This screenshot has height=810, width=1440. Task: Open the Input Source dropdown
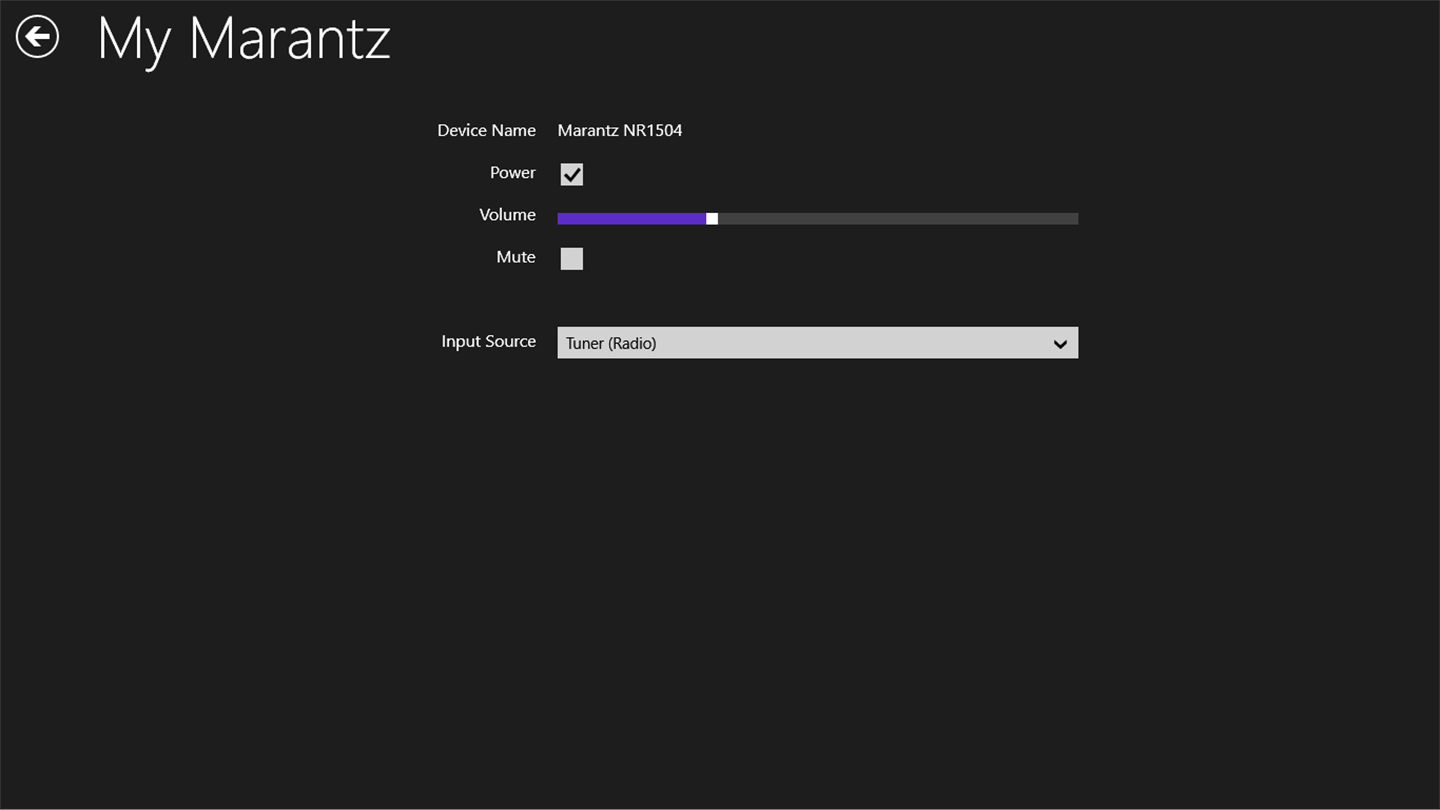pyautogui.click(x=817, y=343)
